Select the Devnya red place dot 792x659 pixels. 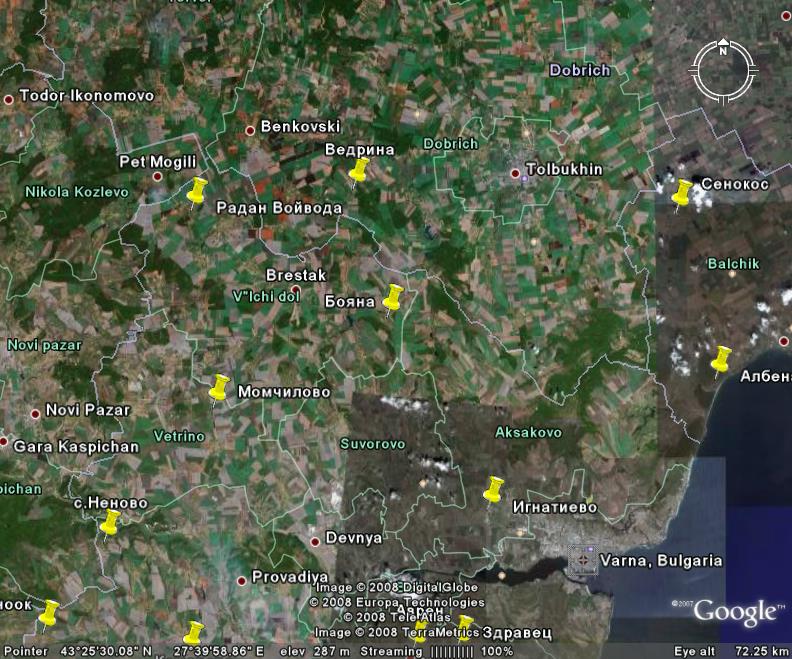click(x=315, y=542)
